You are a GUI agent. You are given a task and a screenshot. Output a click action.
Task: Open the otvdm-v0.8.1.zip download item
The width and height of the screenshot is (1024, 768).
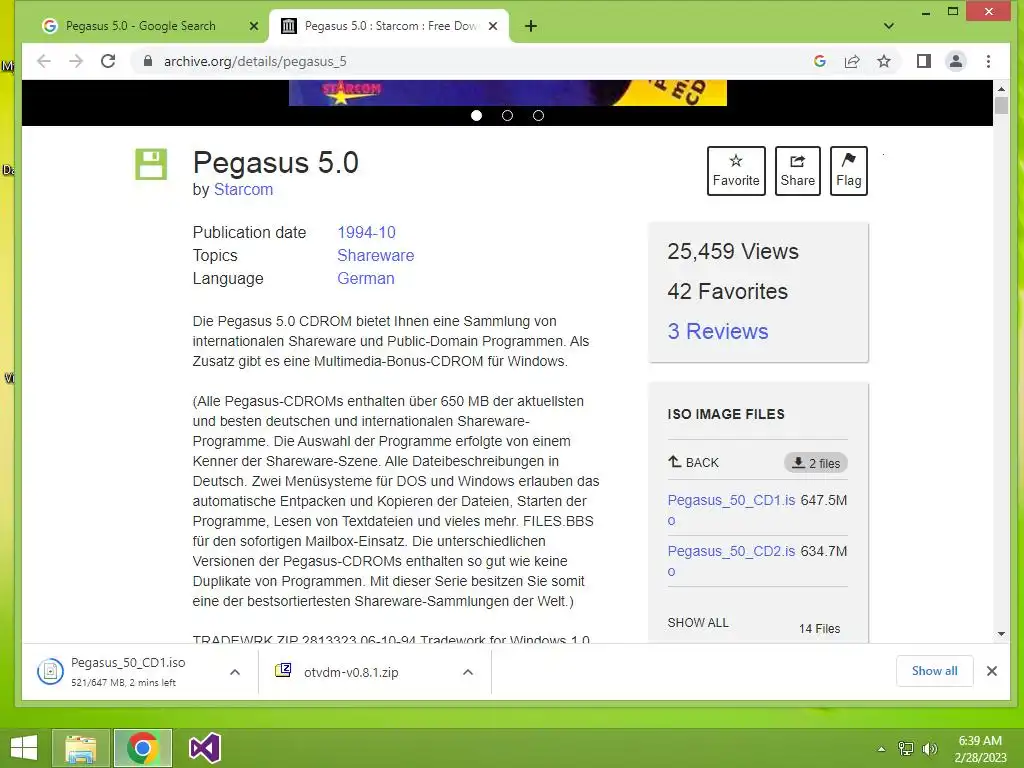pyautogui.click(x=351, y=672)
